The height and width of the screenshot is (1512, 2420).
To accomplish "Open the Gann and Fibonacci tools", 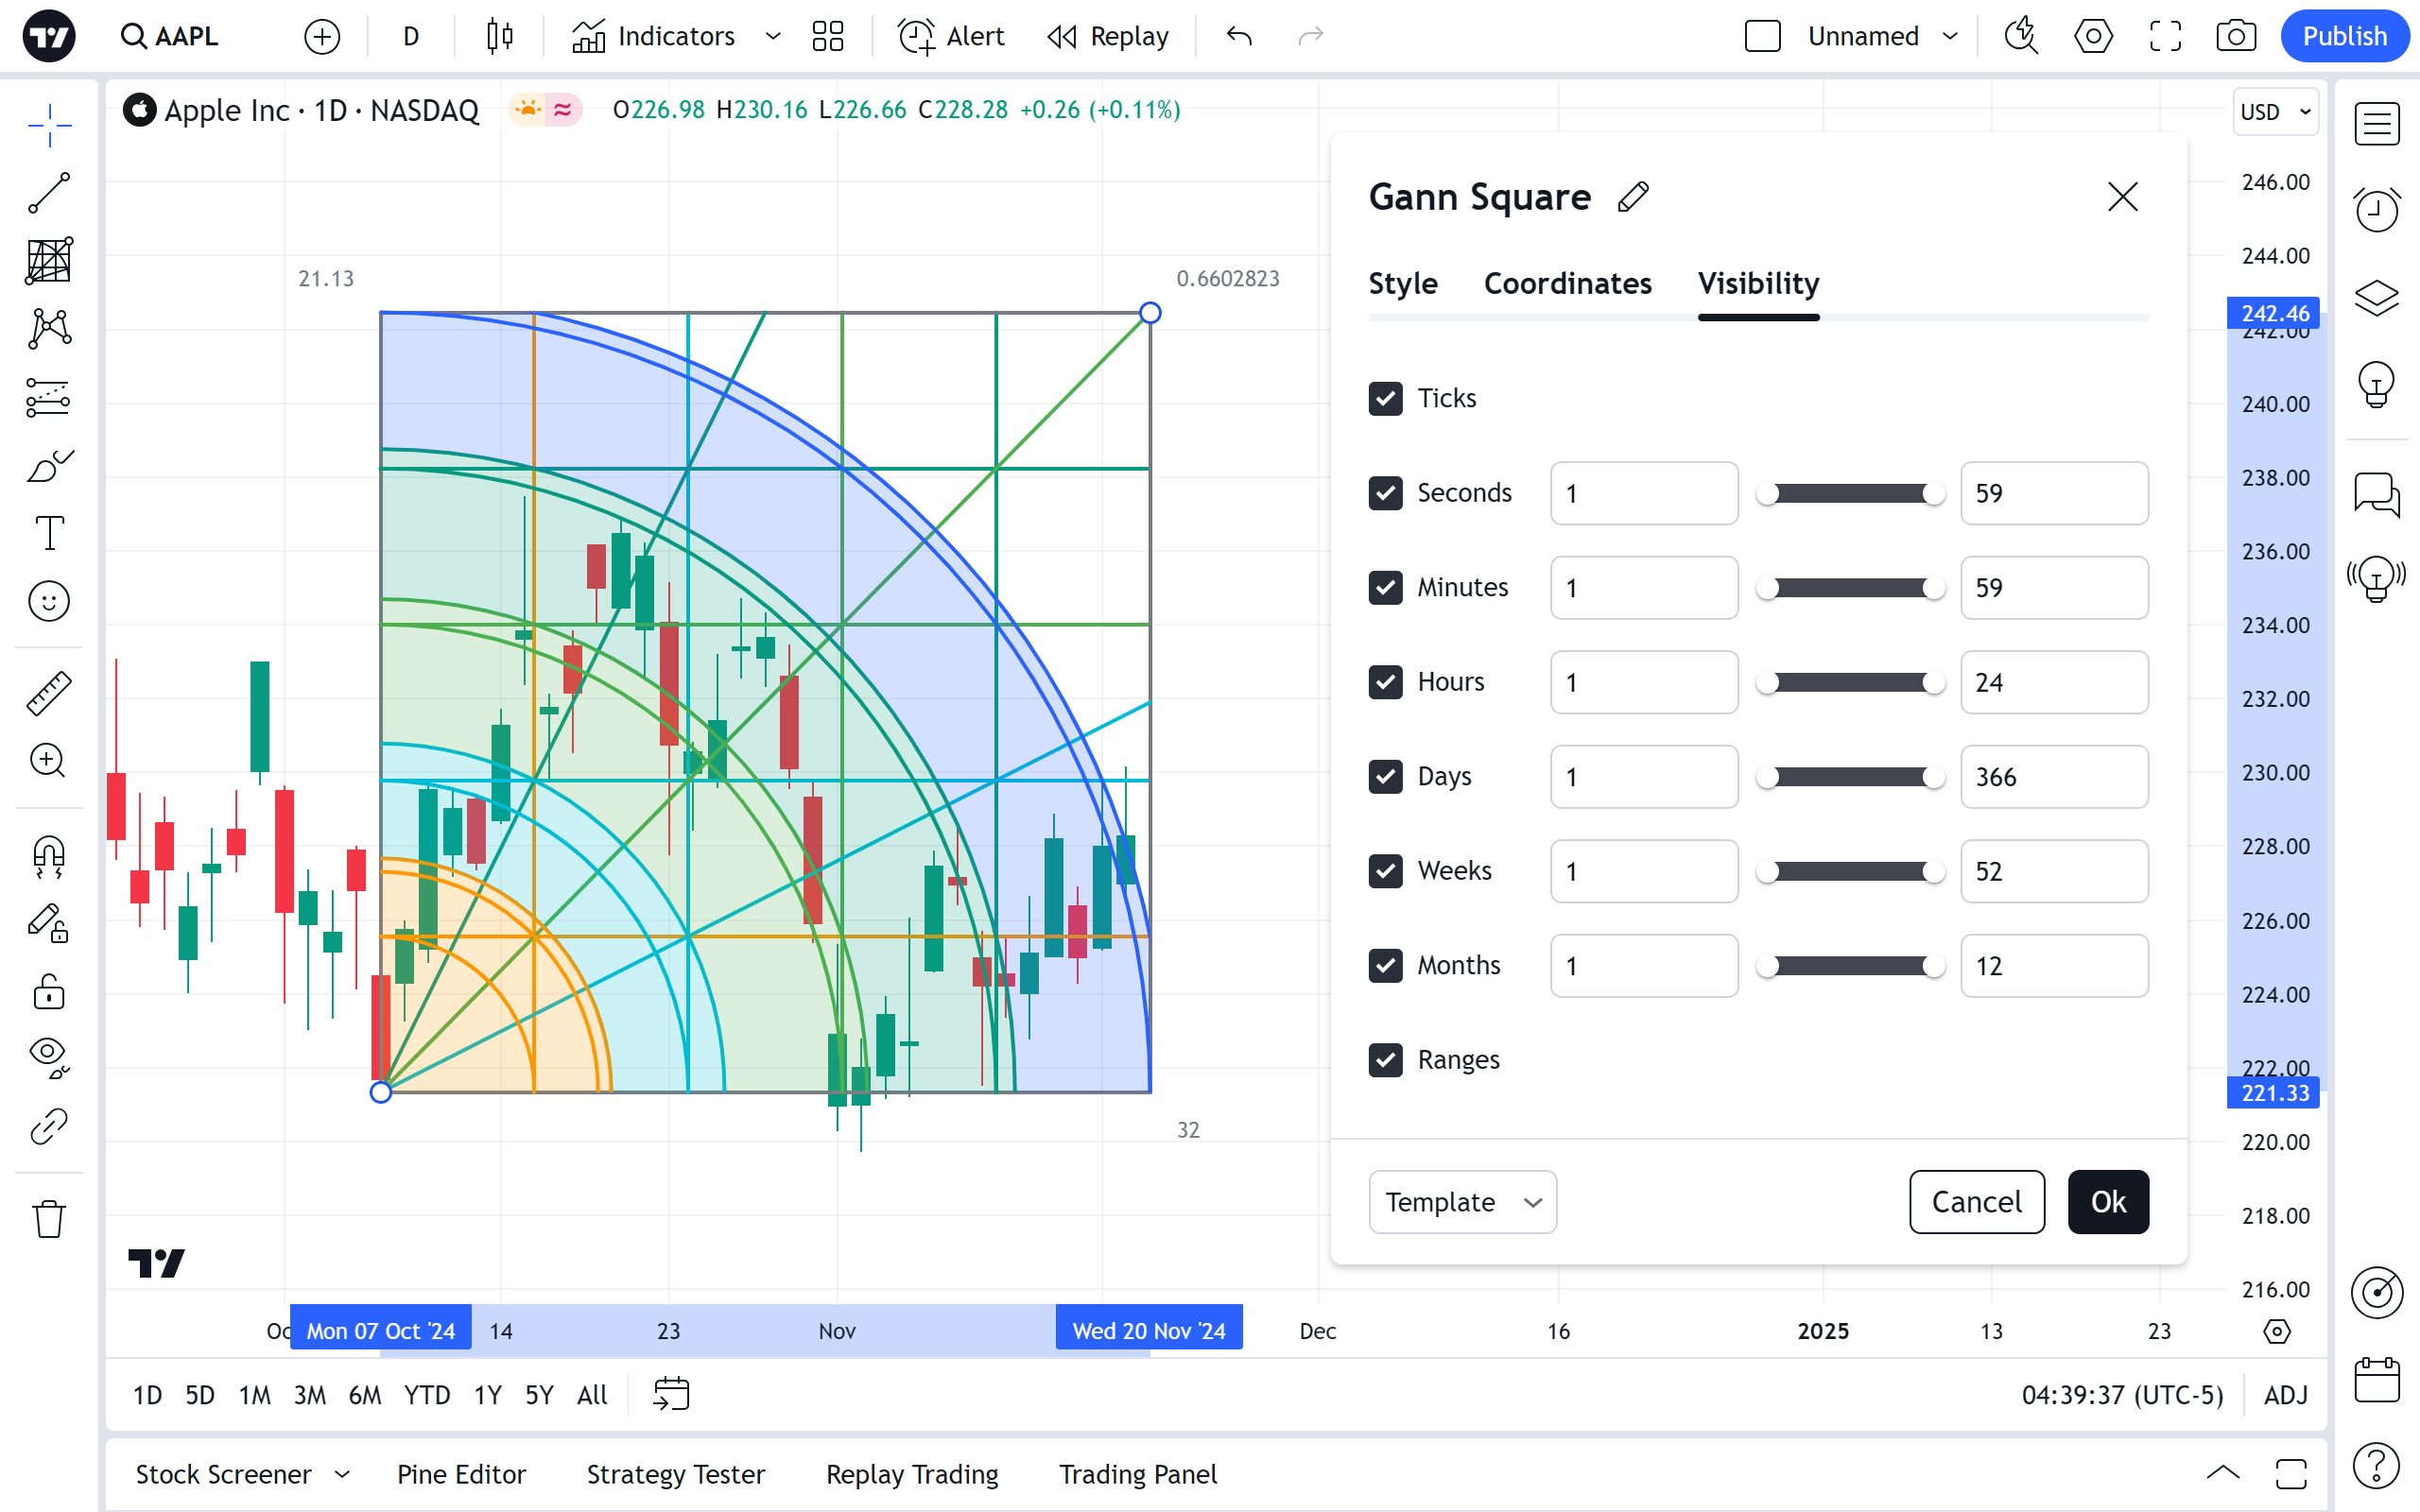I will [49, 261].
